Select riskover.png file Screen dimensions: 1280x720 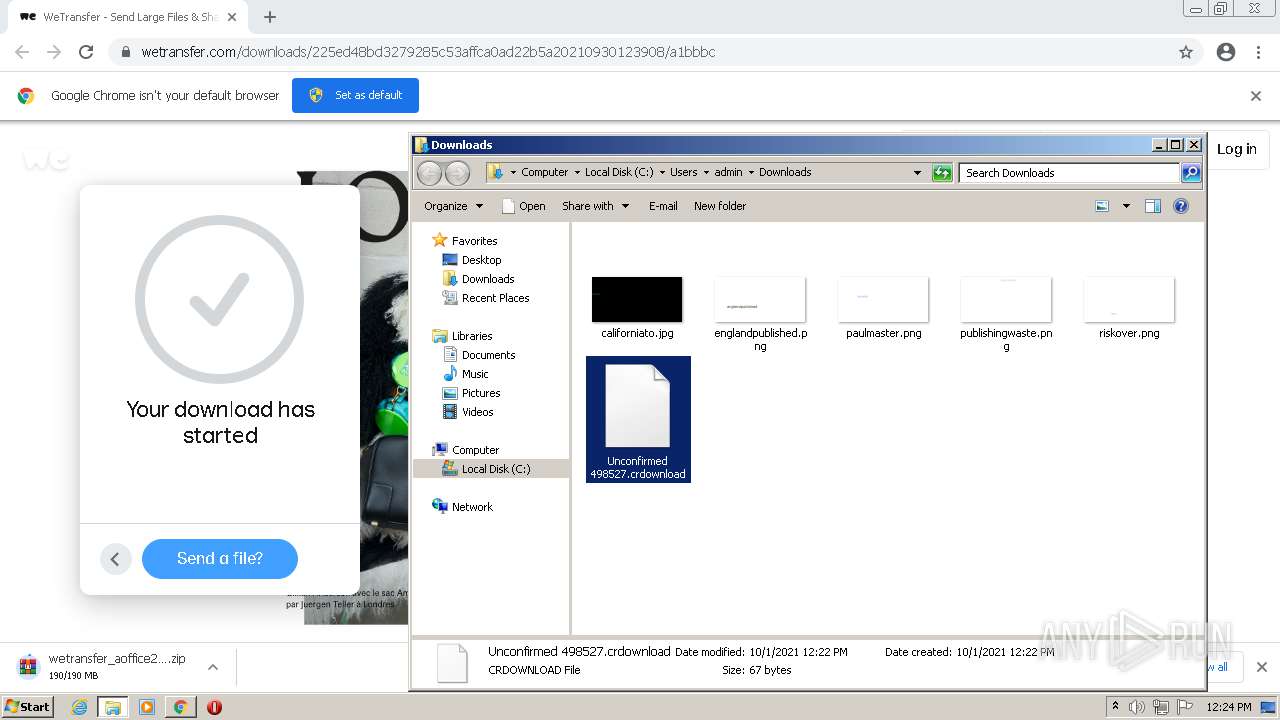1129,308
